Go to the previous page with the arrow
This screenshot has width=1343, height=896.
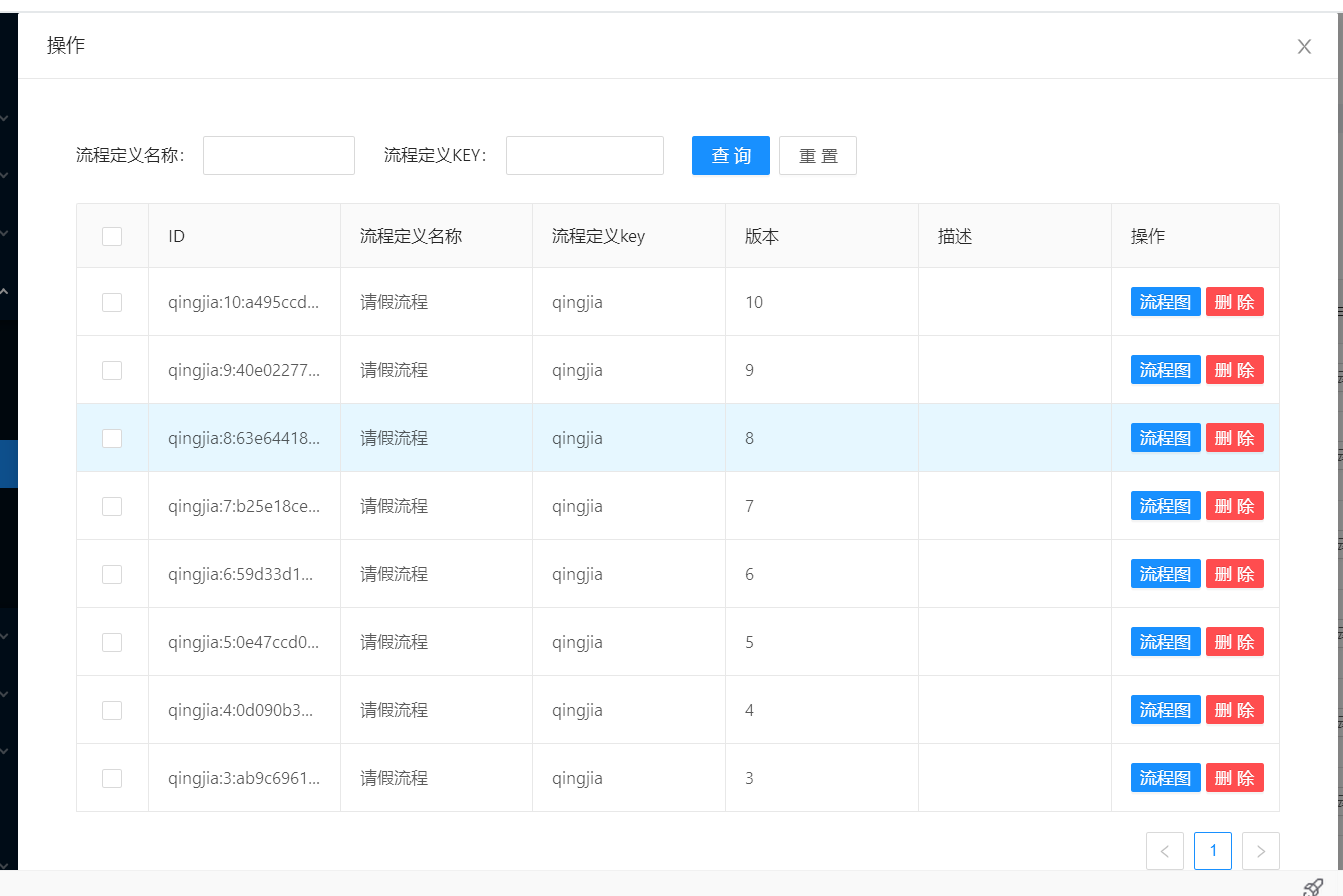[x=1165, y=851]
